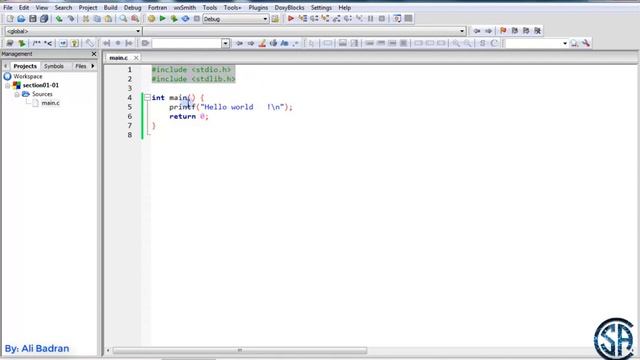The image size is (640, 360).
Task: Collapse the Sources folder node
Action: pyautogui.click(x=17, y=94)
